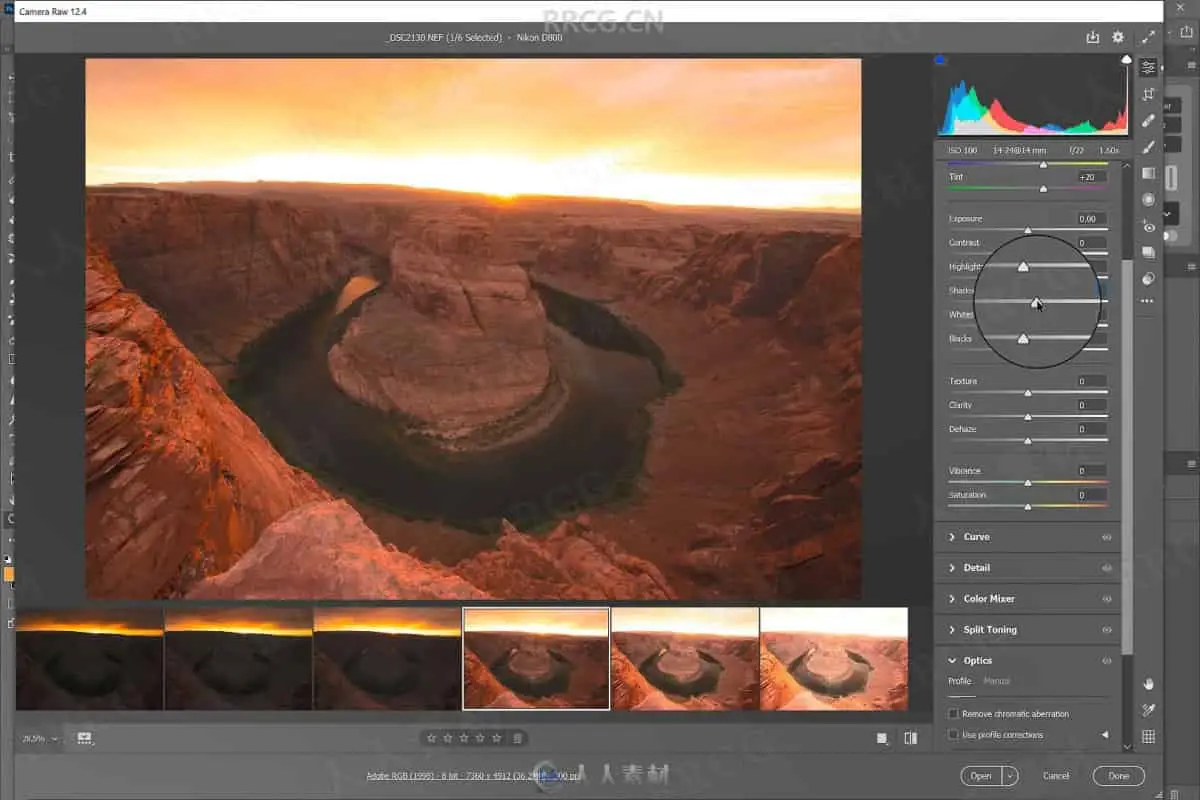Image resolution: width=1200 pixels, height=800 pixels.
Task: Click the Done button
Action: (x=1118, y=776)
